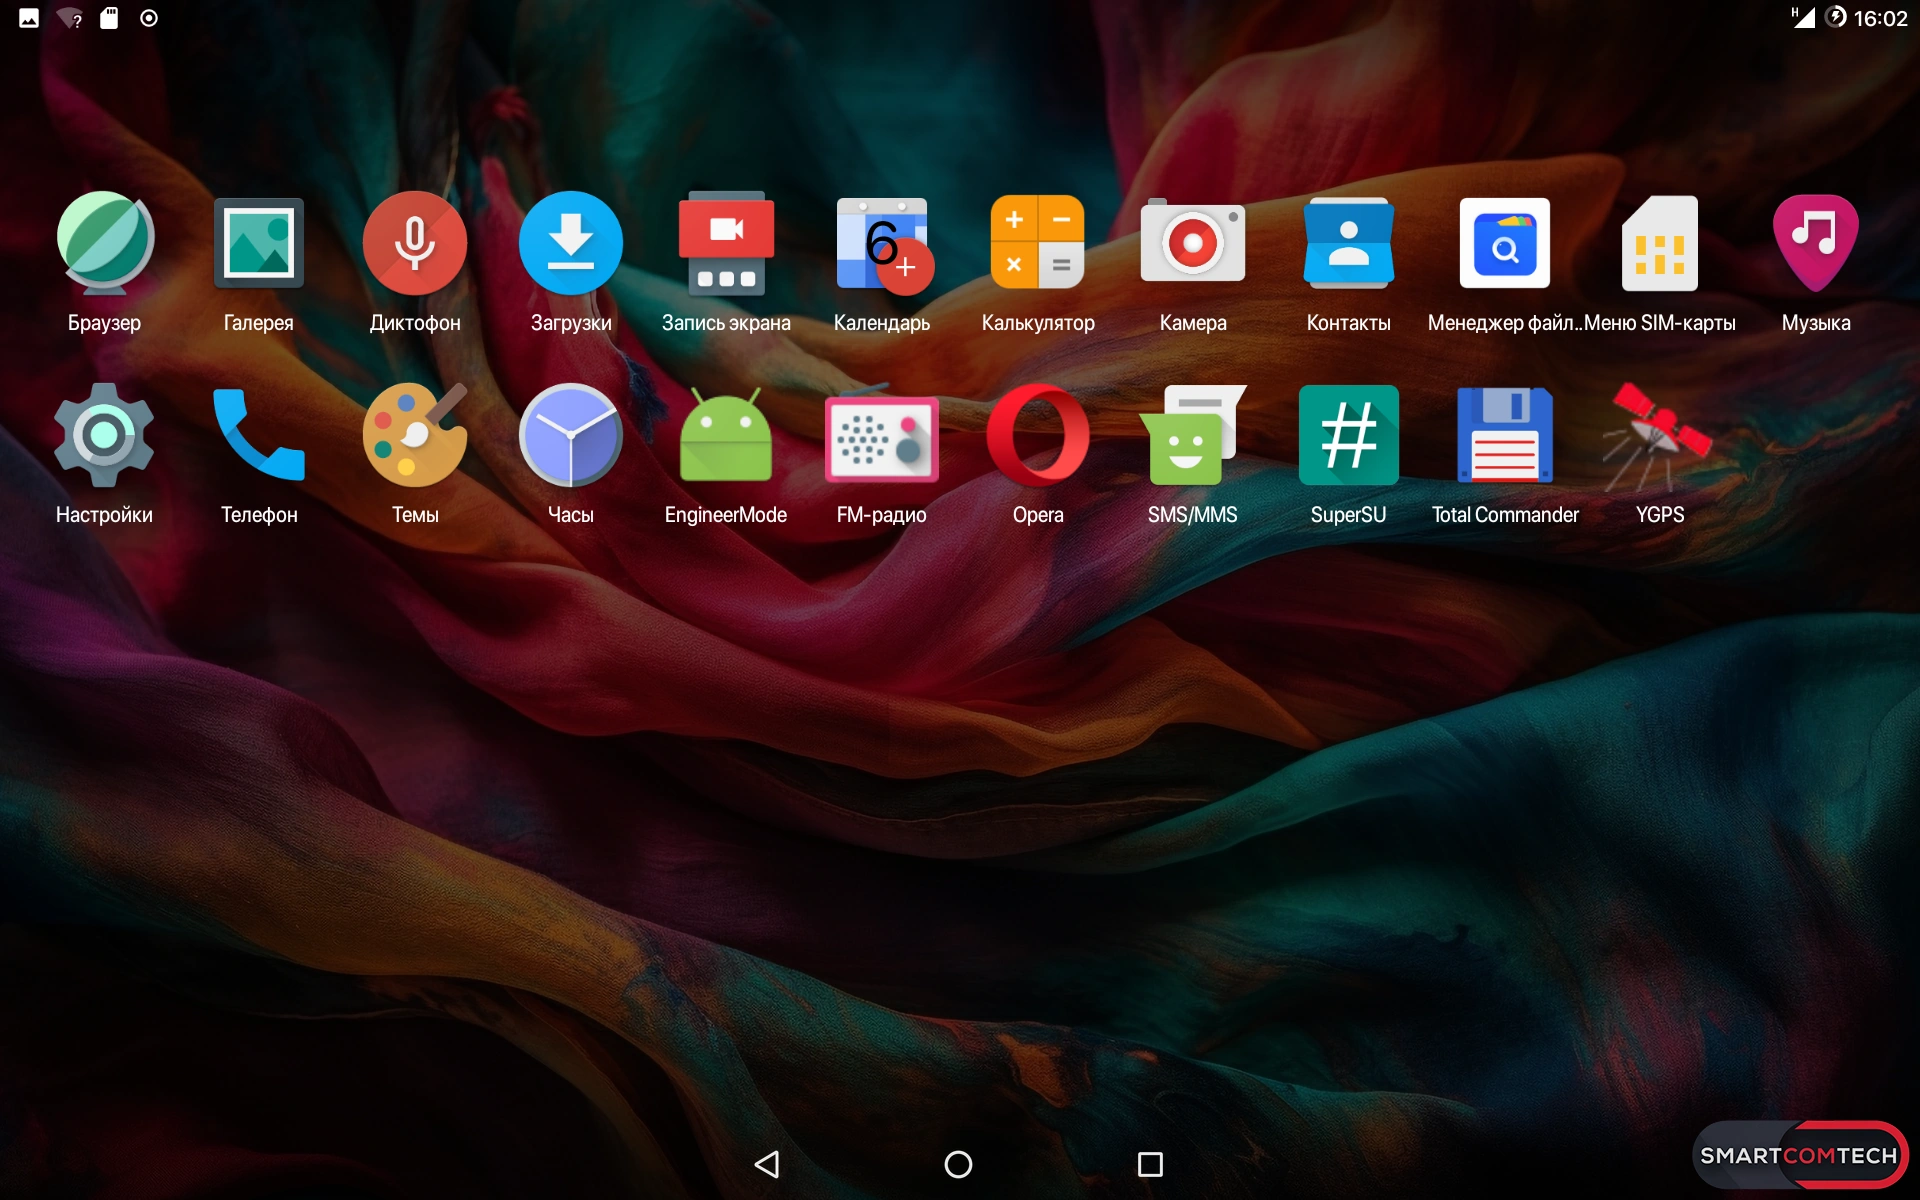Open Настройки settings gear
Screen dimensions: 1920x1200
tap(104, 437)
